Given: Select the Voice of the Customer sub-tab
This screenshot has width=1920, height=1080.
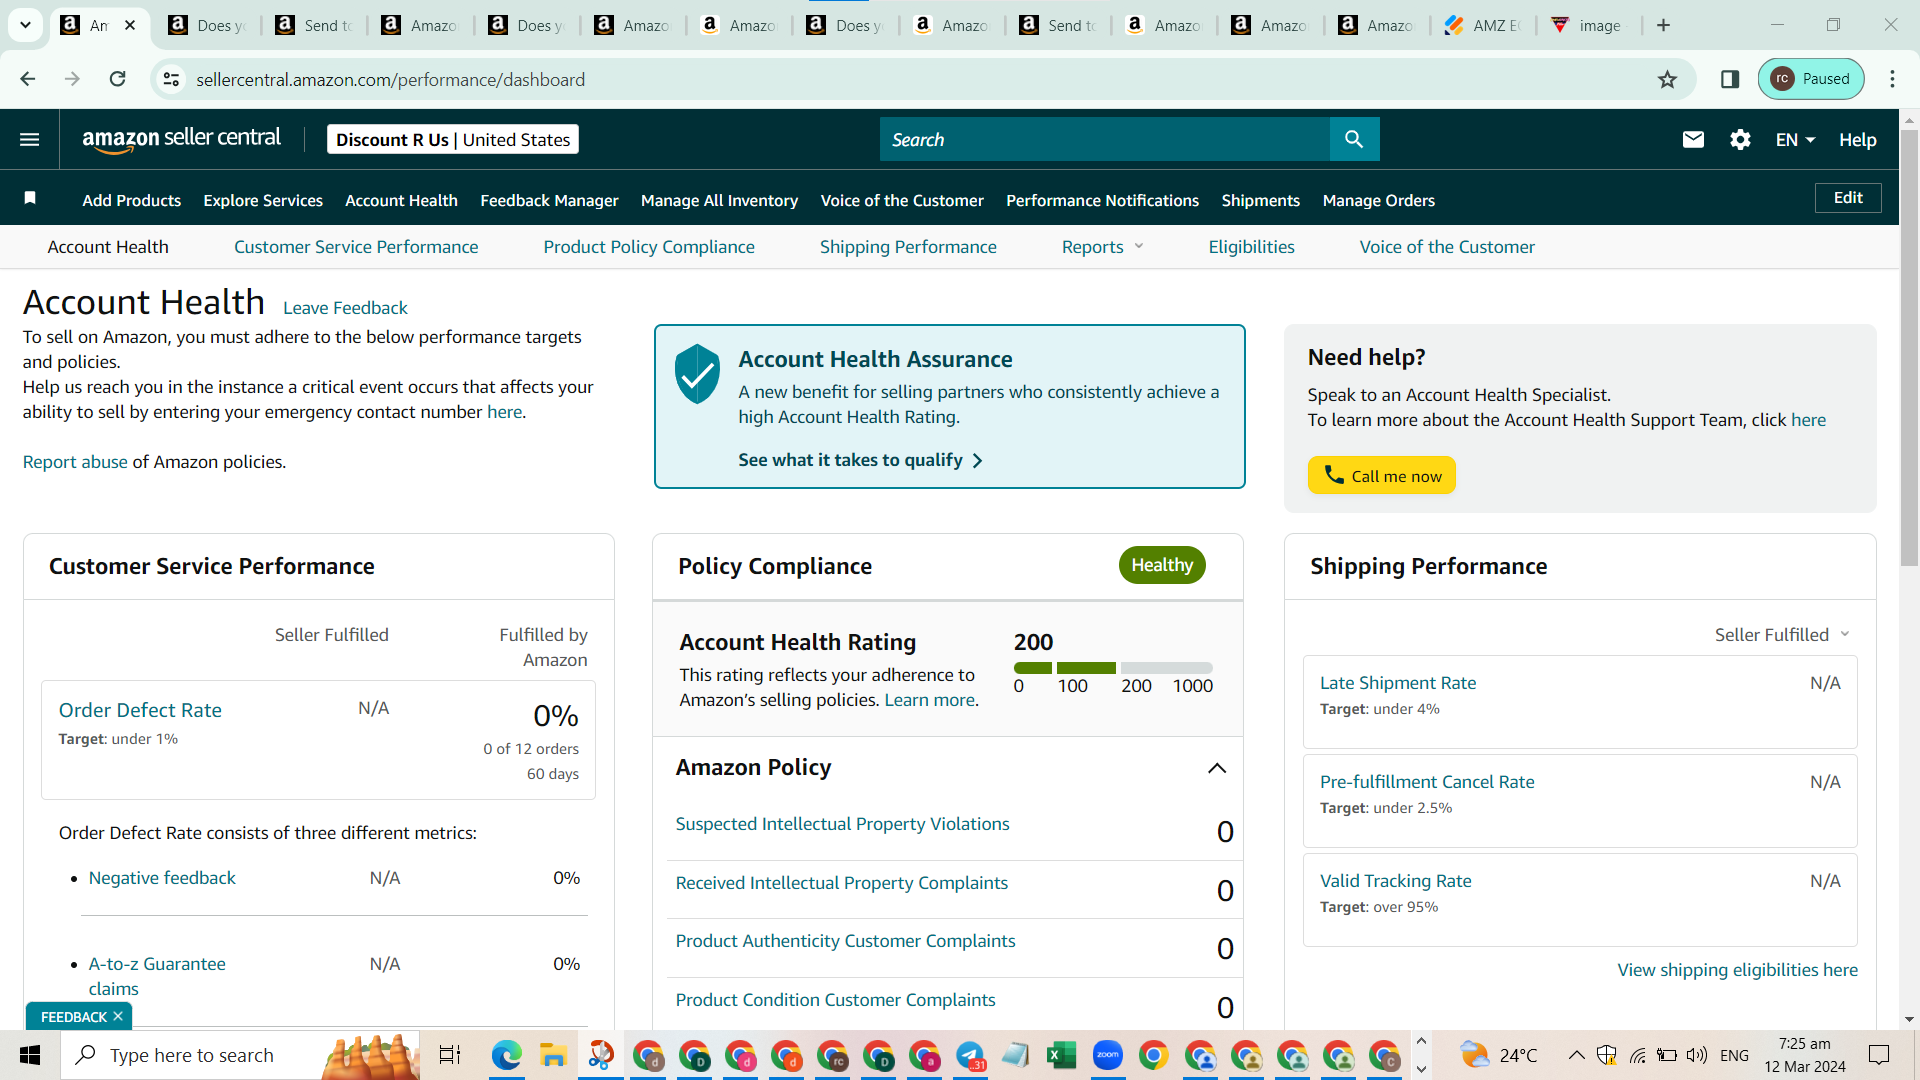Looking at the screenshot, I should coord(1447,247).
